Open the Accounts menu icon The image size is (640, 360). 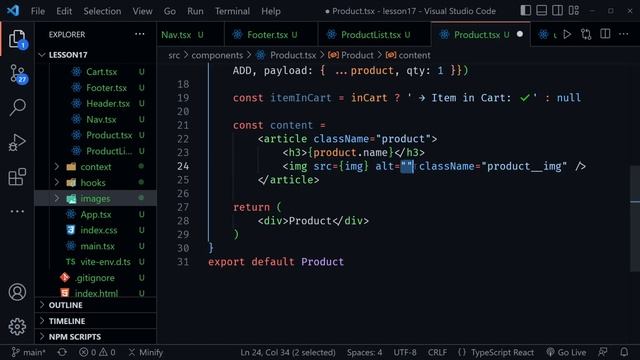tap(17, 292)
